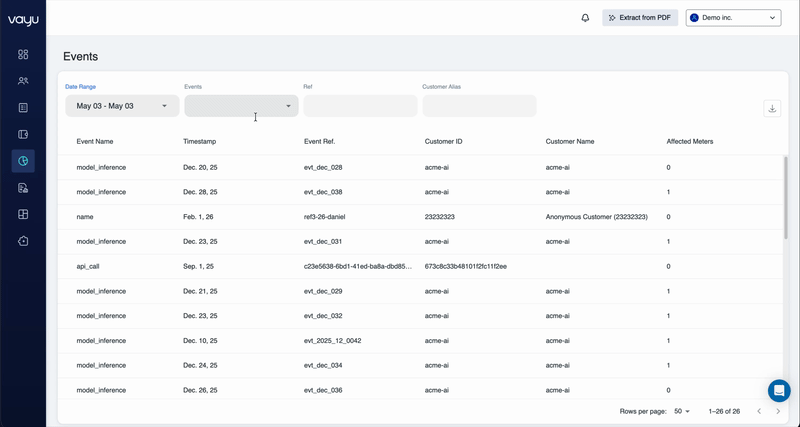The height and width of the screenshot is (427, 800).
Task: Click the Demo inc. avatar icon
Action: tap(694, 17)
